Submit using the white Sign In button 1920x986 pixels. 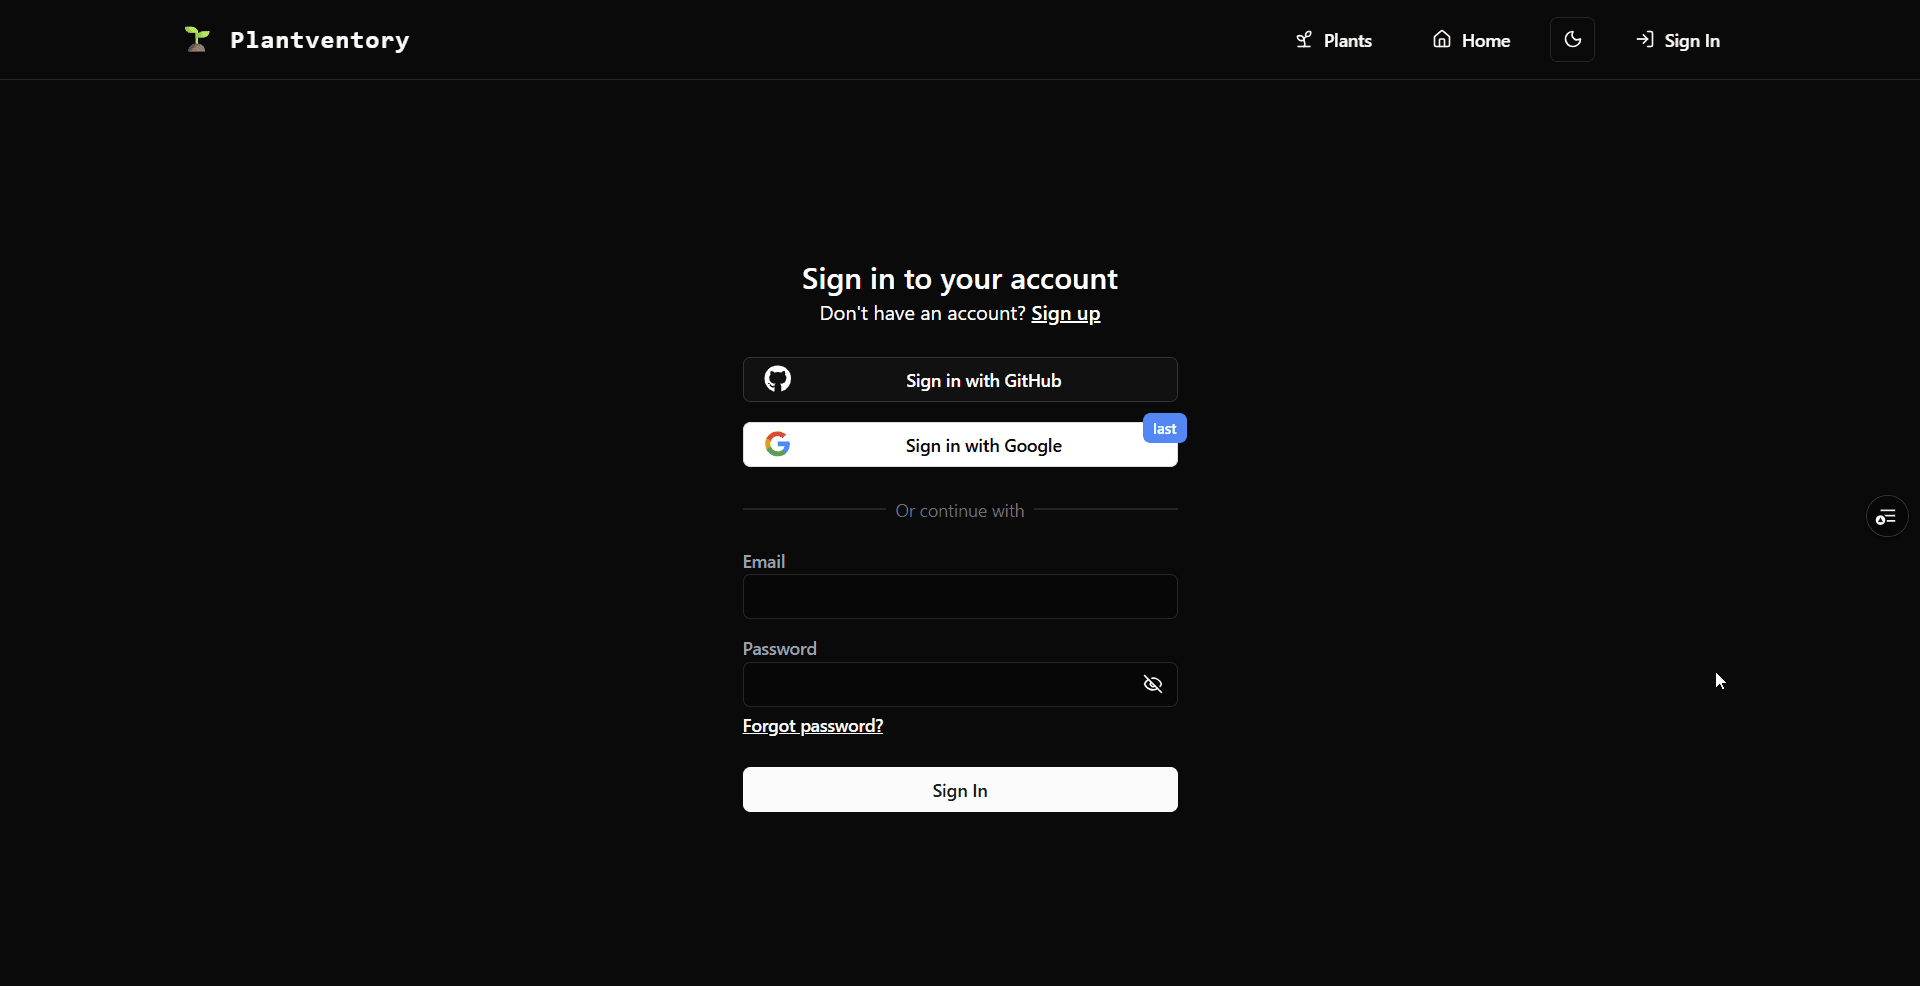click(x=959, y=790)
